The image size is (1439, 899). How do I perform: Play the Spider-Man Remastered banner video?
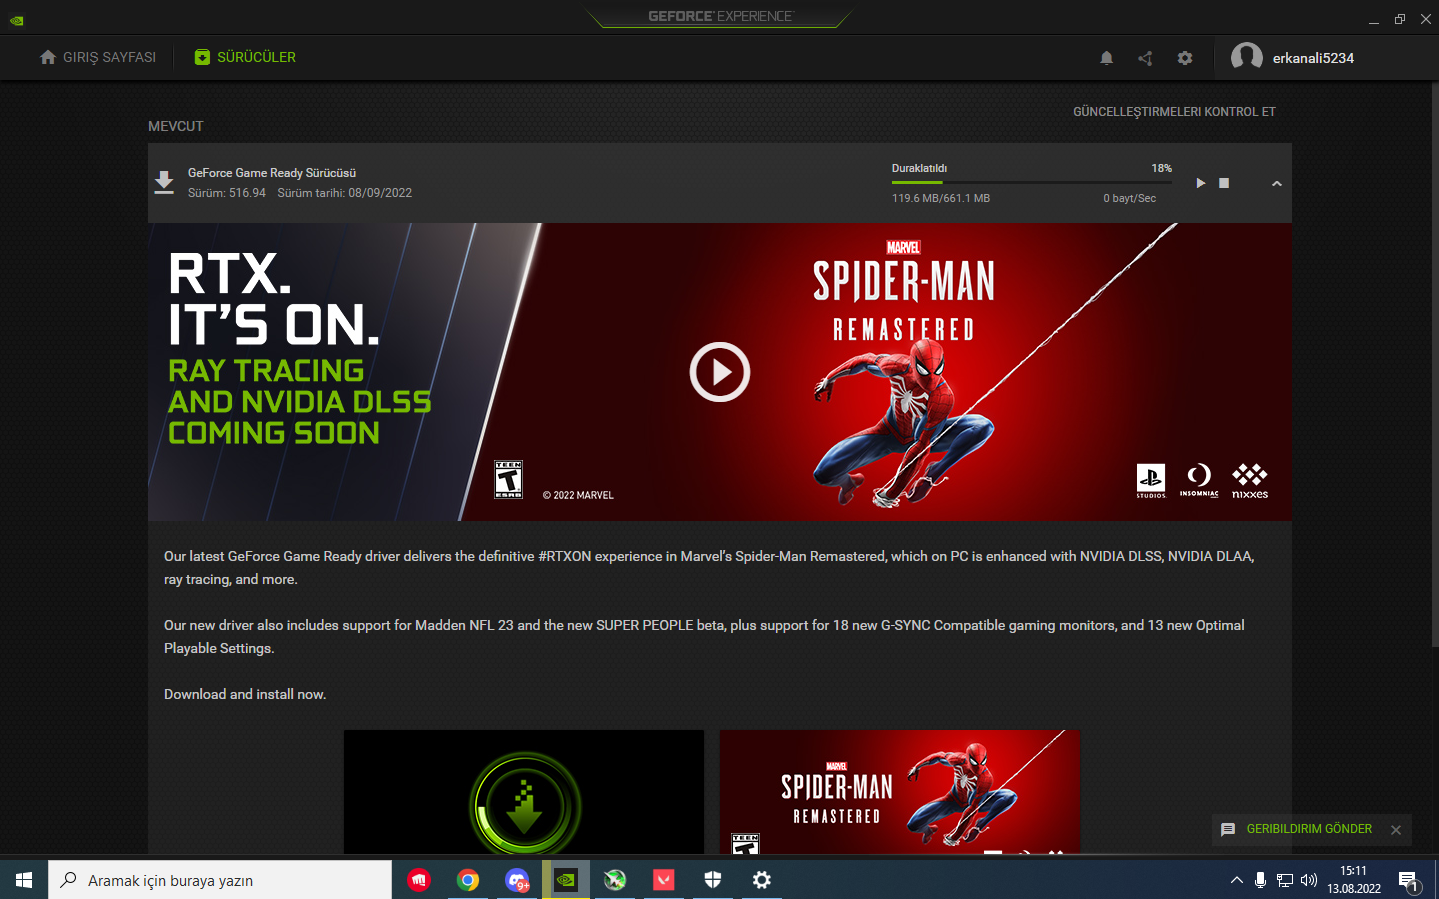(720, 372)
